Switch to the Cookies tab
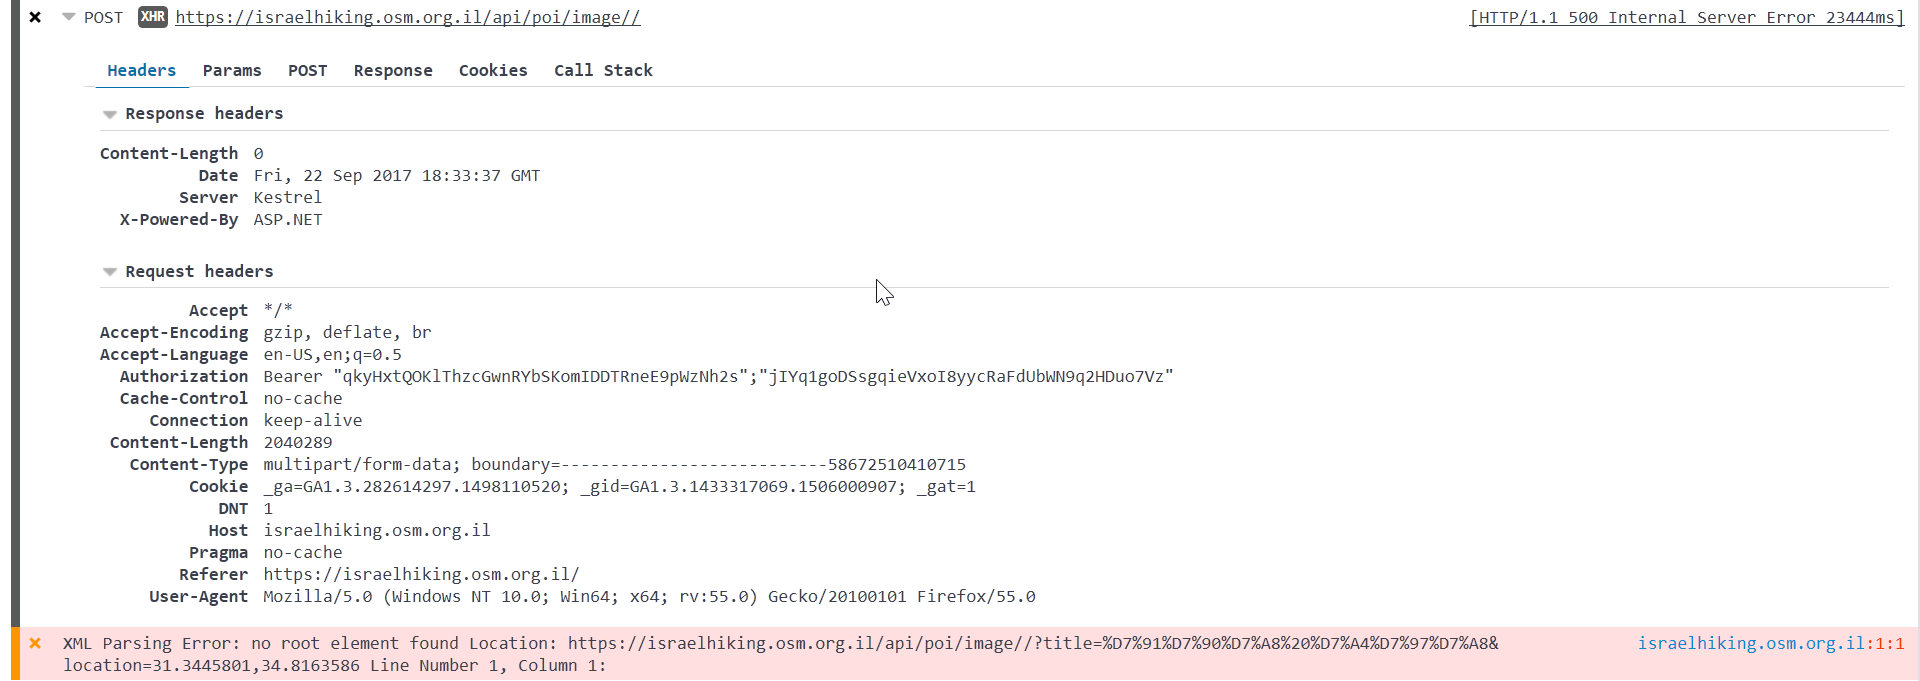This screenshot has width=1920, height=681. point(493,70)
